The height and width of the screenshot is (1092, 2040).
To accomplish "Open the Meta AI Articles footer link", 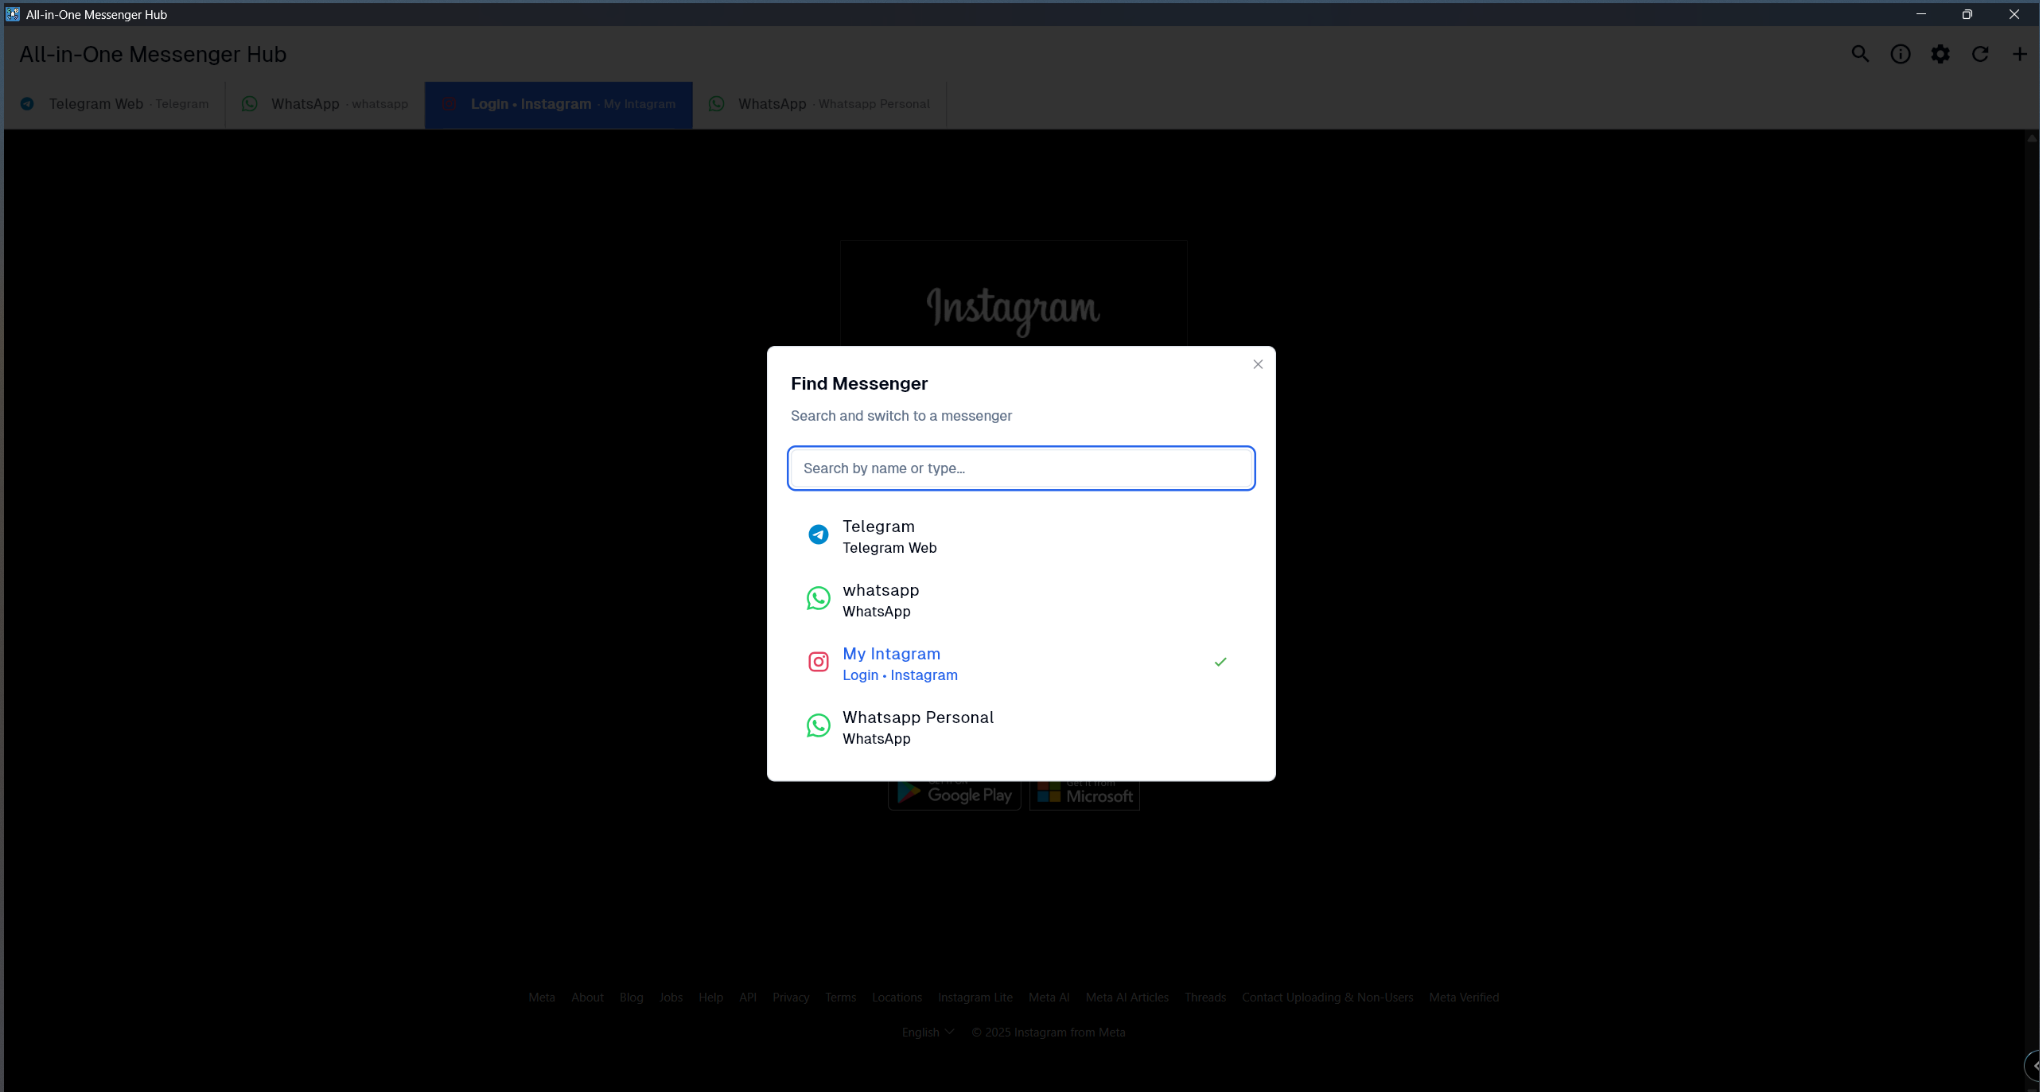I will pyautogui.click(x=1127, y=997).
